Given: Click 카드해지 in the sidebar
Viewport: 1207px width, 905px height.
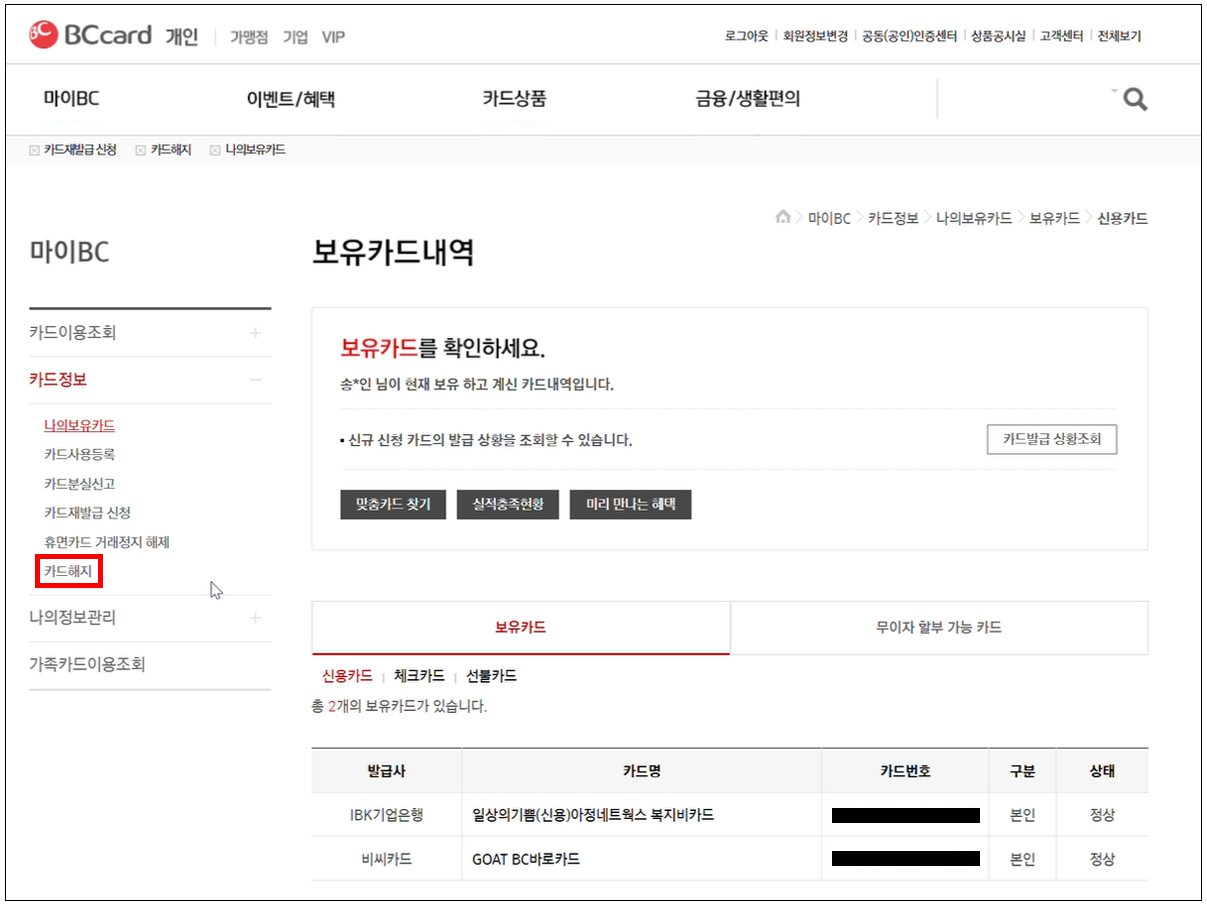Looking at the screenshot, I should (68, 572).
